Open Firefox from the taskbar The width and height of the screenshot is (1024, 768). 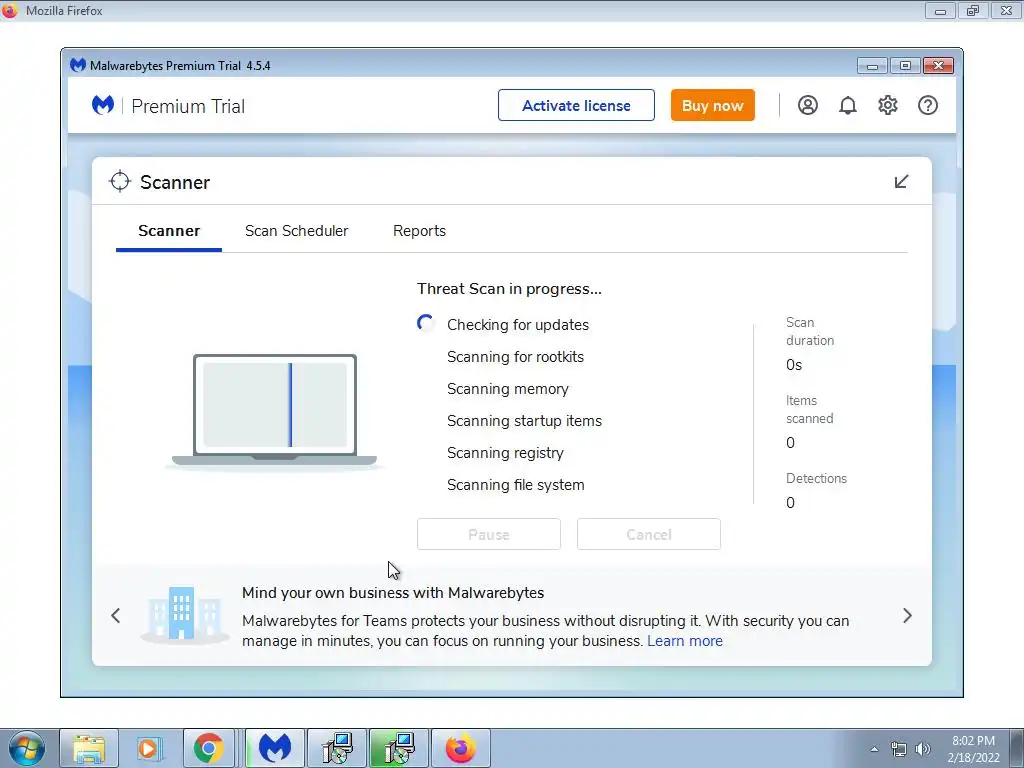(x=460, y=748)
